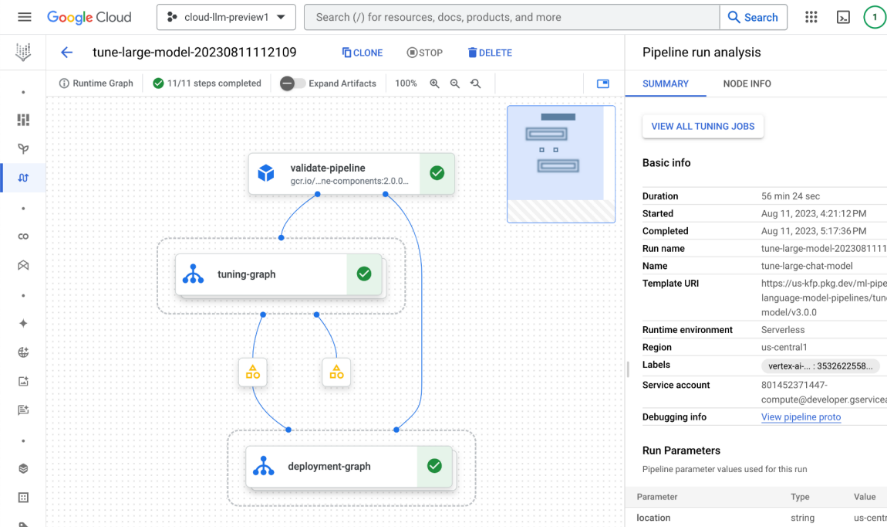Click the run title tune-large-model-20230811112109
888x527 pixels.
pos(194,53)
